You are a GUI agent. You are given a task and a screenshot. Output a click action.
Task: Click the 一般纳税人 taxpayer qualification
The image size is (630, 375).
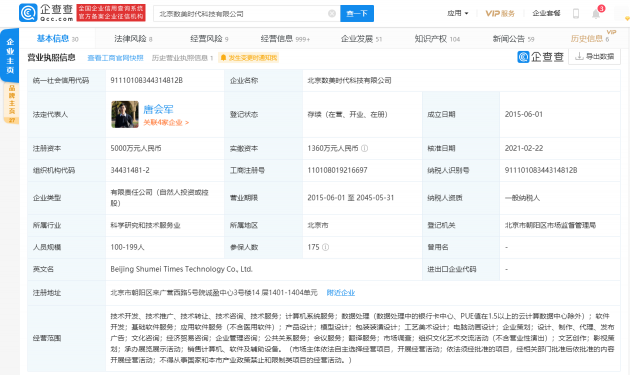coord(522,198)
